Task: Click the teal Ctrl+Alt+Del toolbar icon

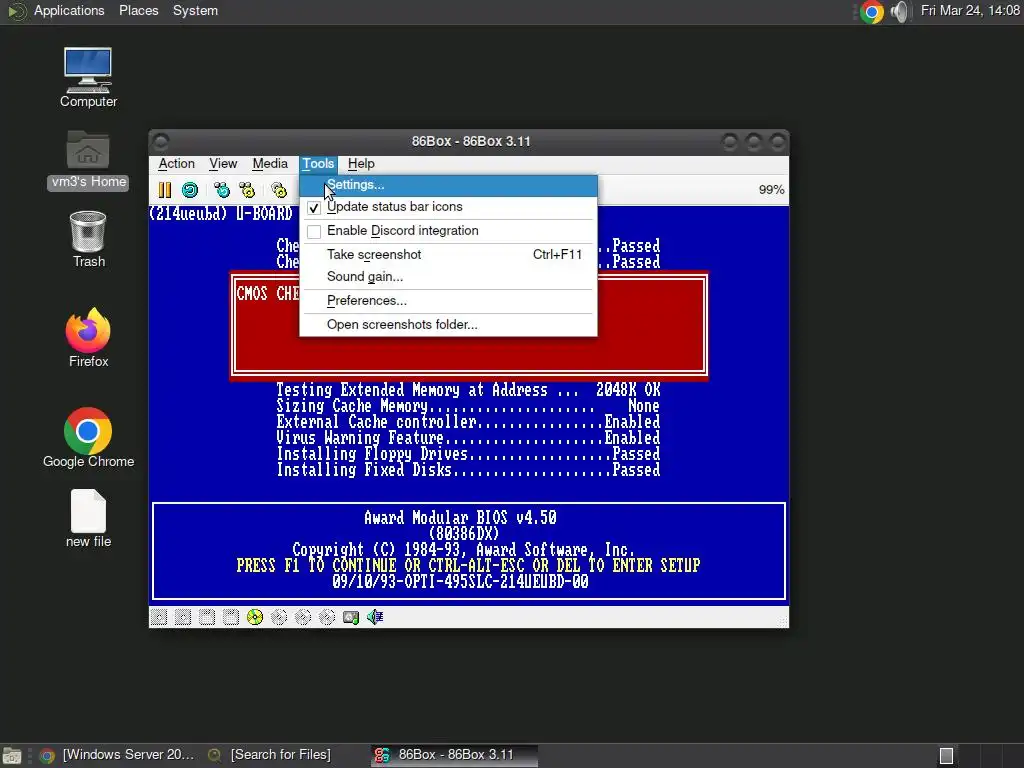Action: click(x=222, y=190)
